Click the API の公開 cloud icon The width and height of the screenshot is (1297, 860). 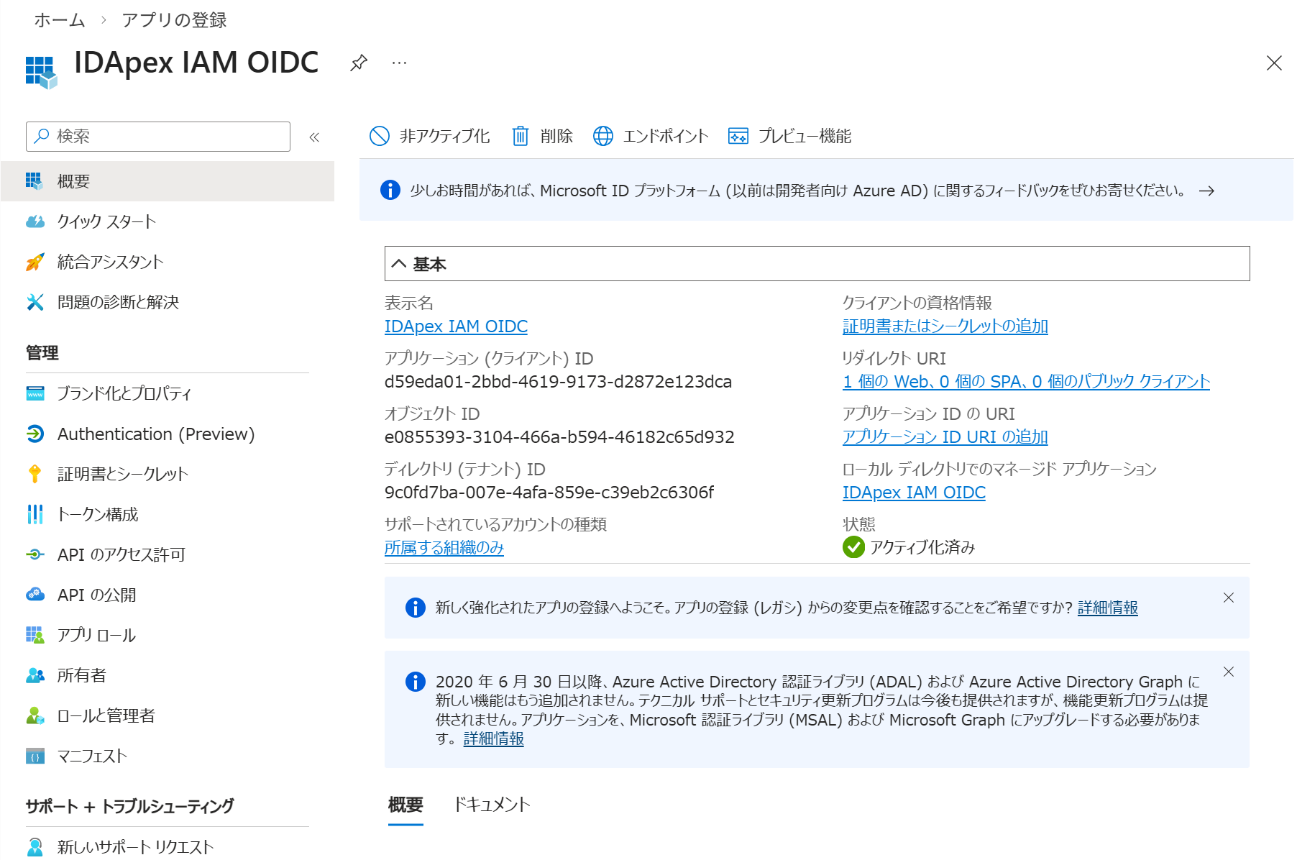click(35, 595)
